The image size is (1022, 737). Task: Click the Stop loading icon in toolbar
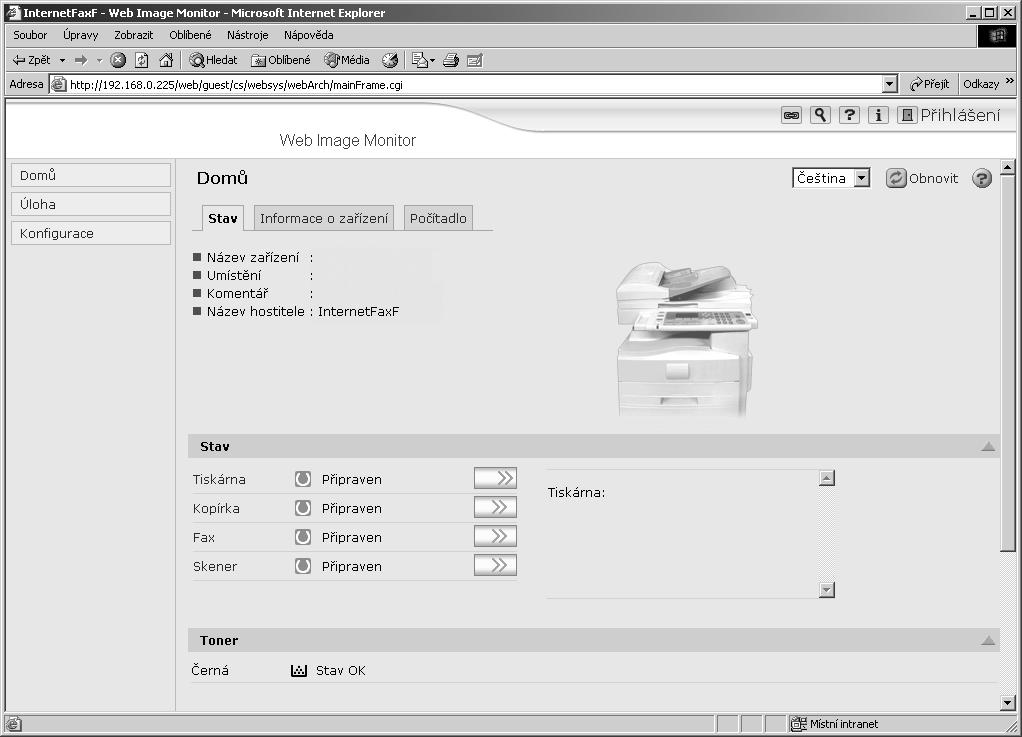point(118,61)
